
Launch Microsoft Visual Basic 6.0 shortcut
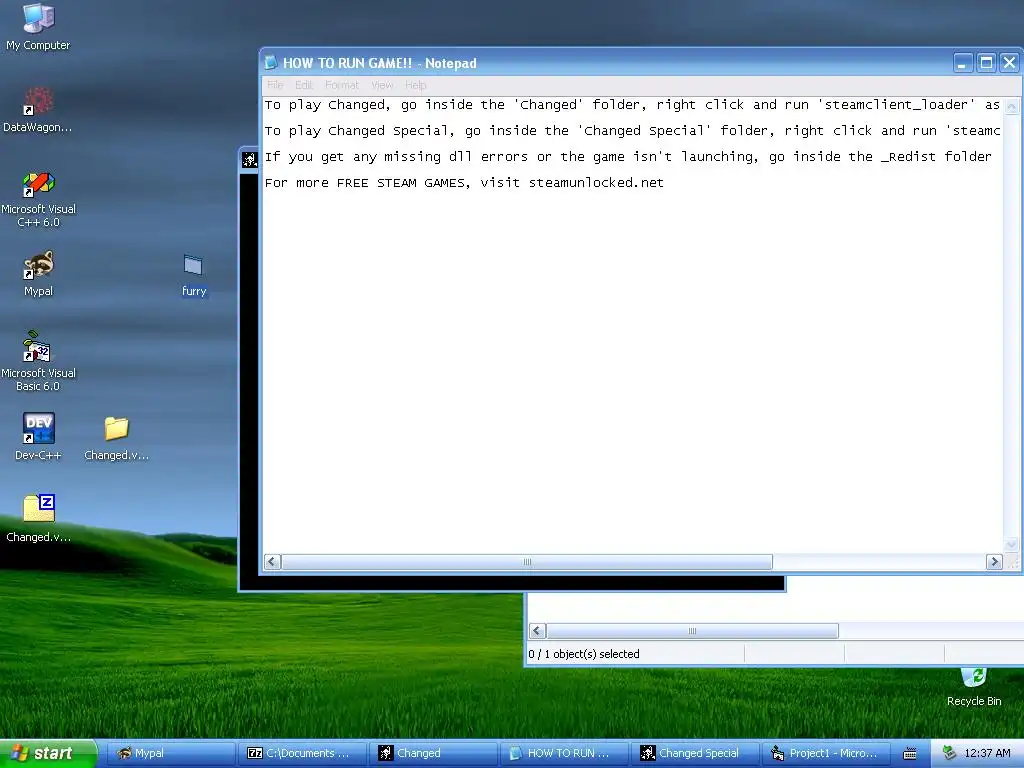click(x=38, y=361)
